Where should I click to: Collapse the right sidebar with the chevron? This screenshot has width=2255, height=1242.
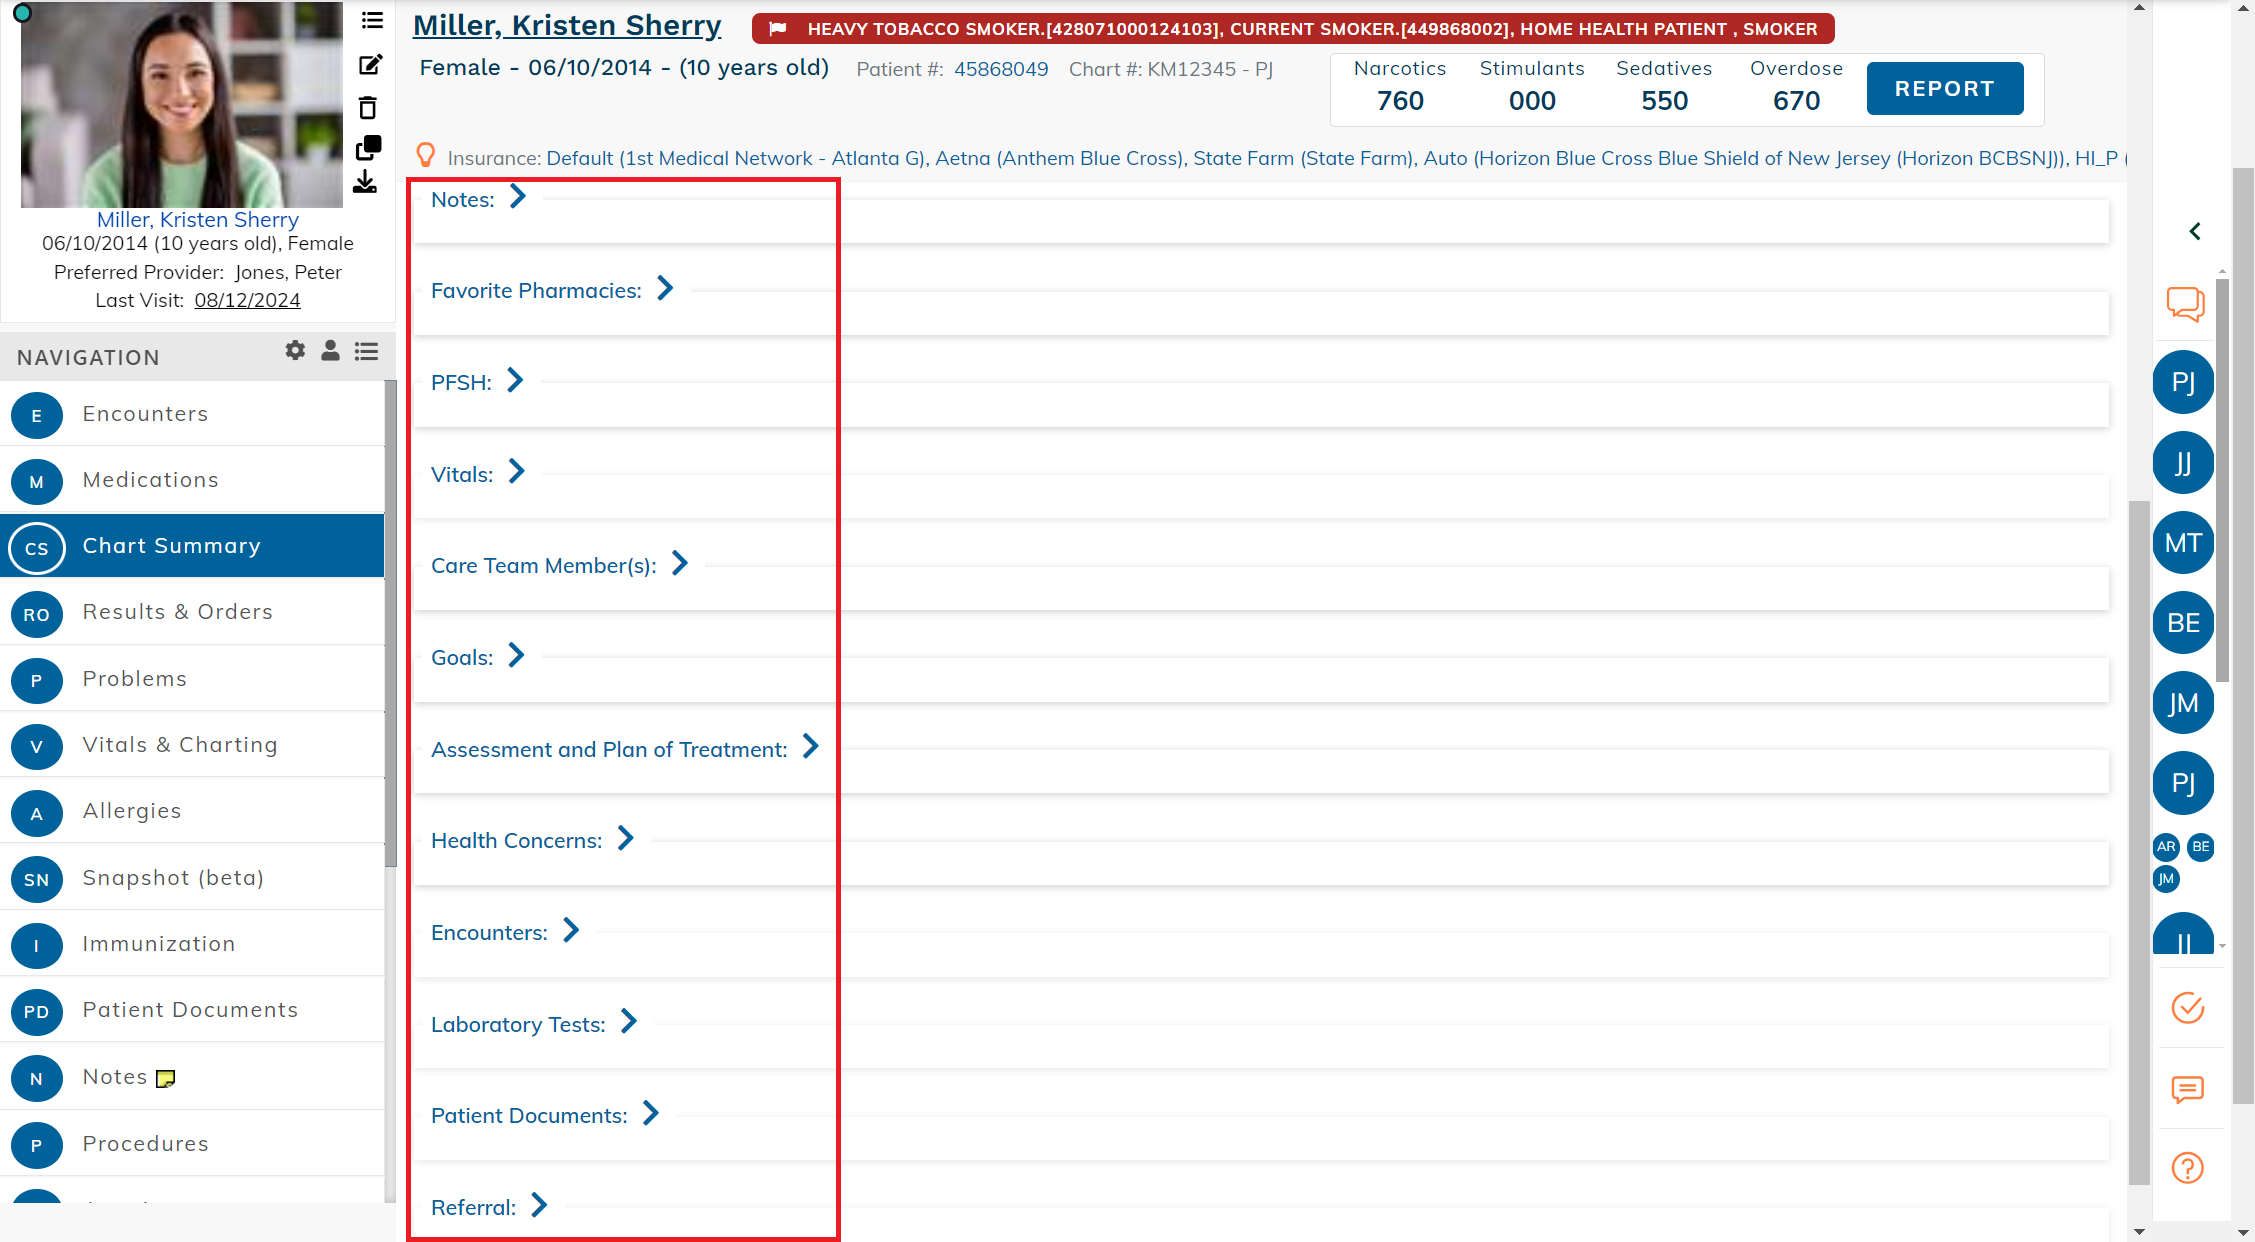coord(2194,231)
